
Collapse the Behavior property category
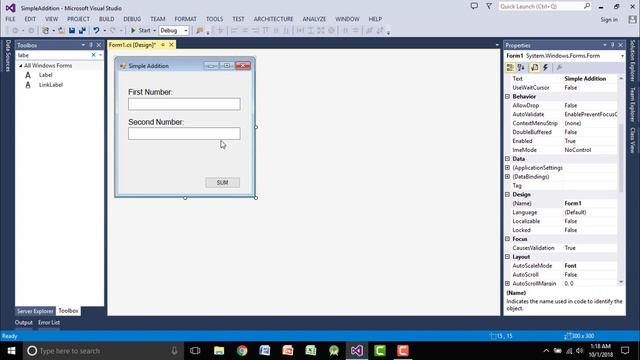coord(507,97)
